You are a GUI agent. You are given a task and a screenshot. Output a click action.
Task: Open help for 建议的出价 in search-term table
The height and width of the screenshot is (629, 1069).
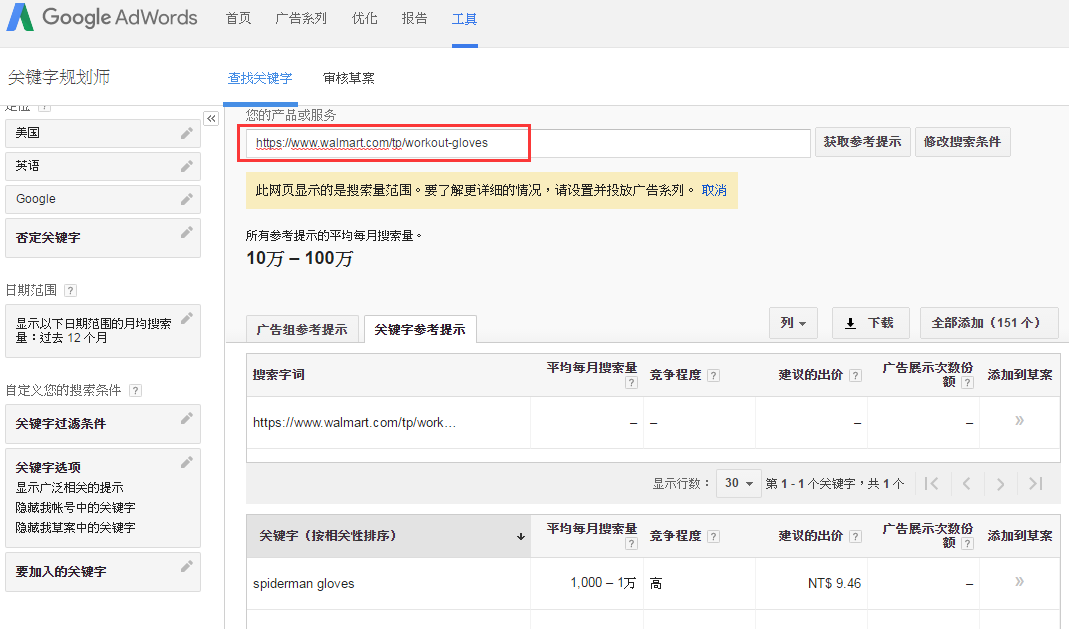(x=856, y=375)
